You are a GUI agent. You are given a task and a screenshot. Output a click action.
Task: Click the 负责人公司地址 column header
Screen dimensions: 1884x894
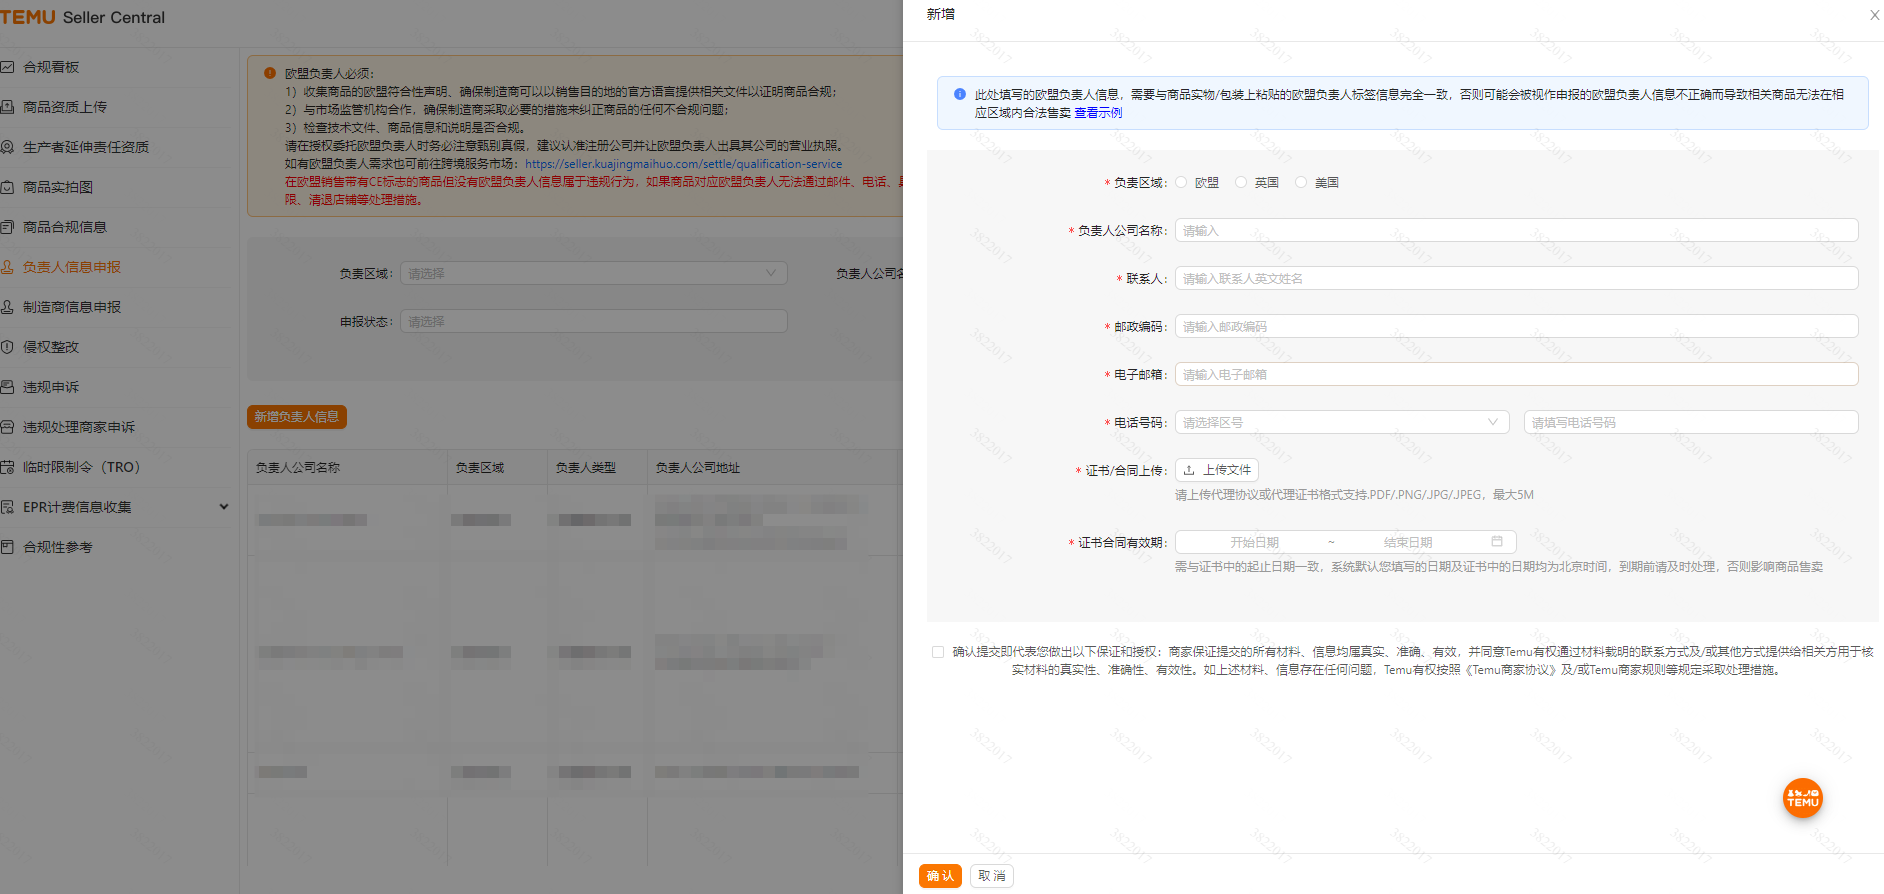coord(698,468)
